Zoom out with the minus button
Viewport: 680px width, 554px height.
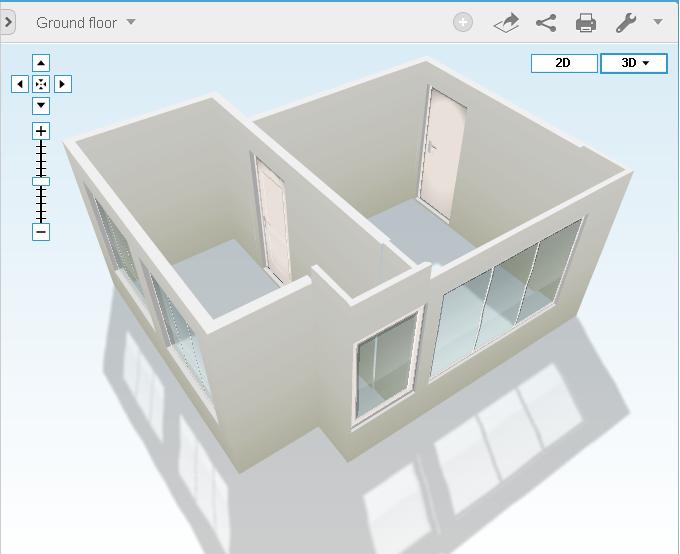(41, 232)
